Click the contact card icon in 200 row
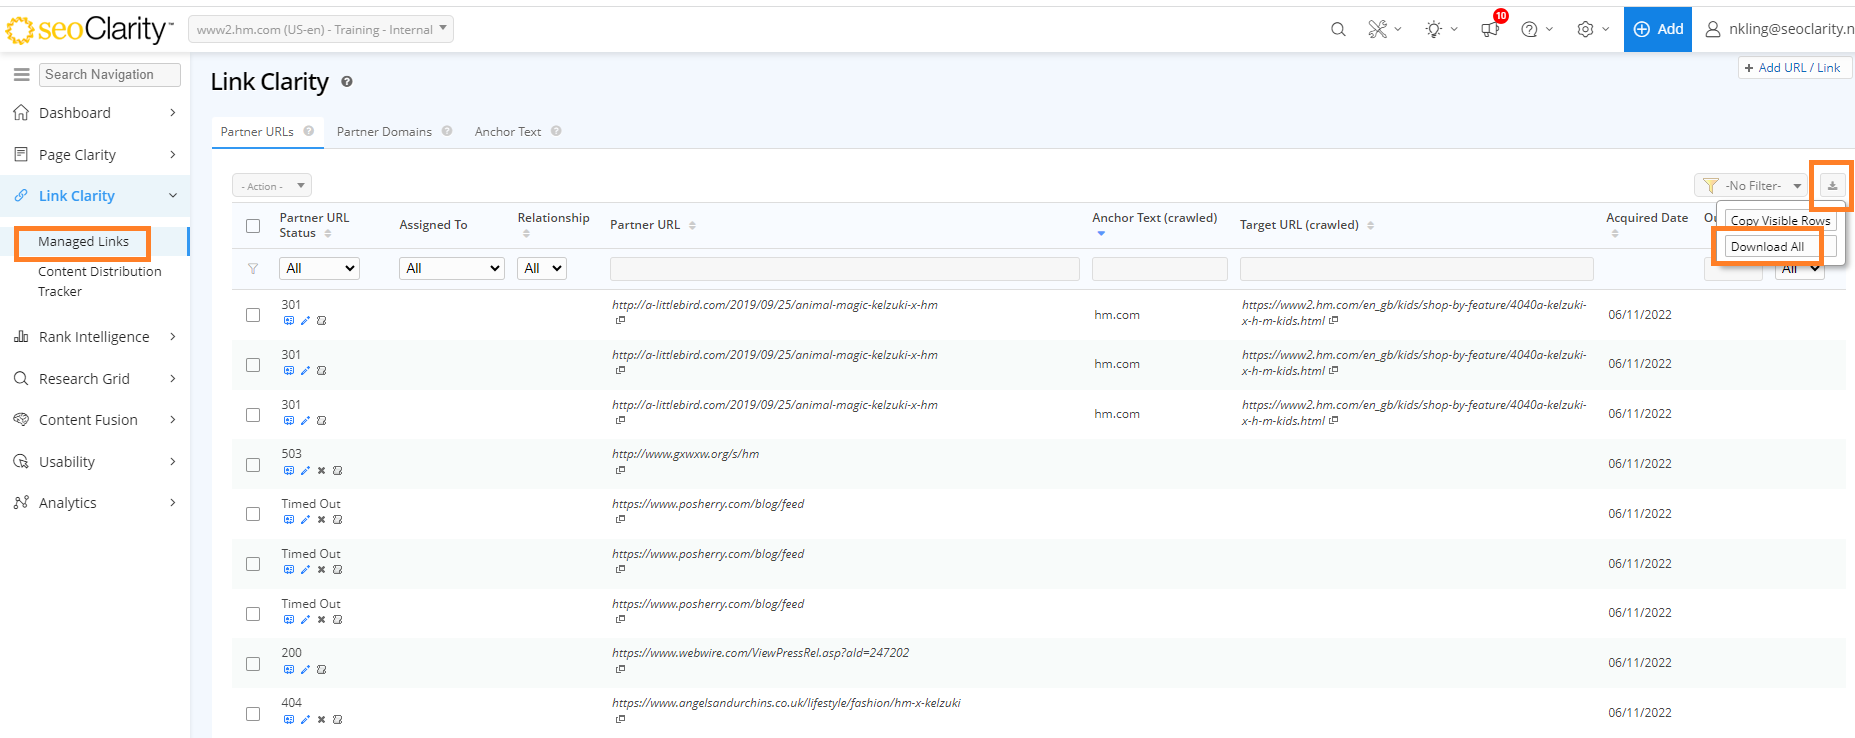 [x=289, y=669]
